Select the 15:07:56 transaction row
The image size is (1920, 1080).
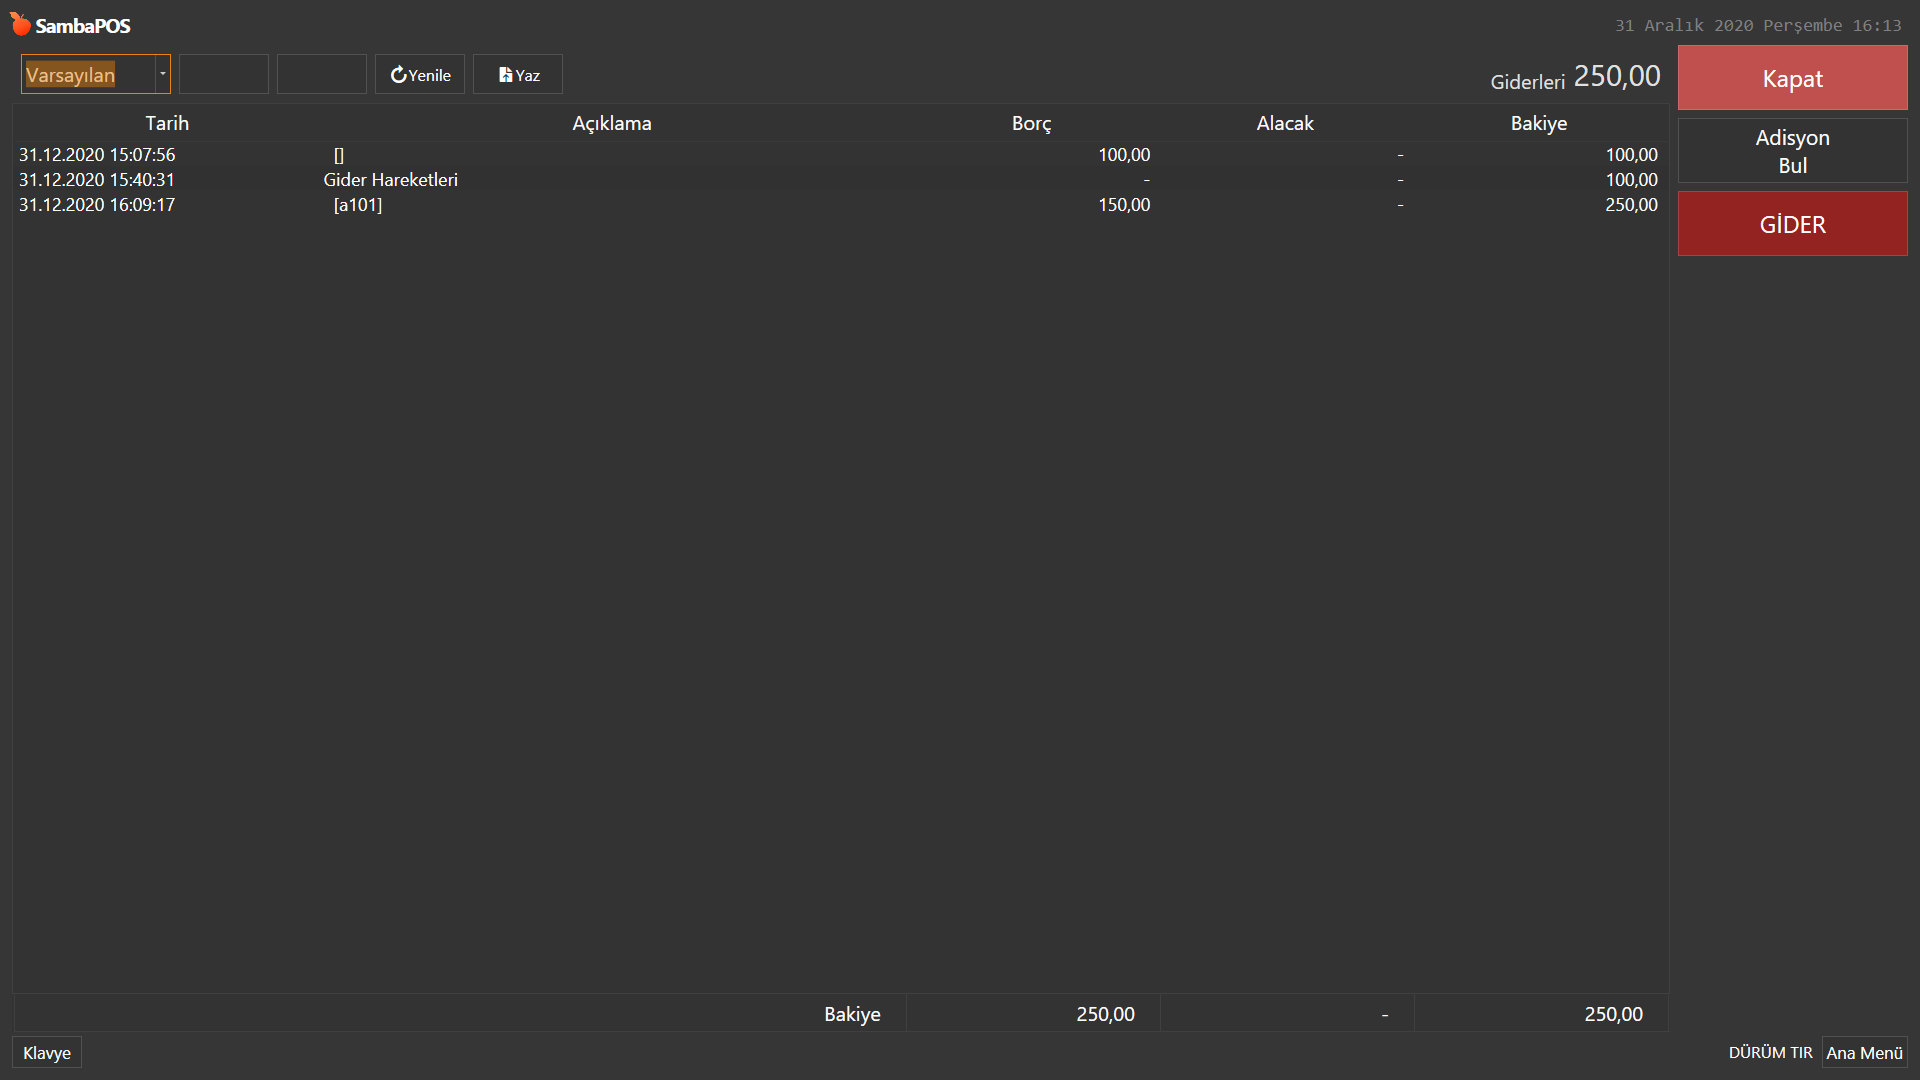97,155
